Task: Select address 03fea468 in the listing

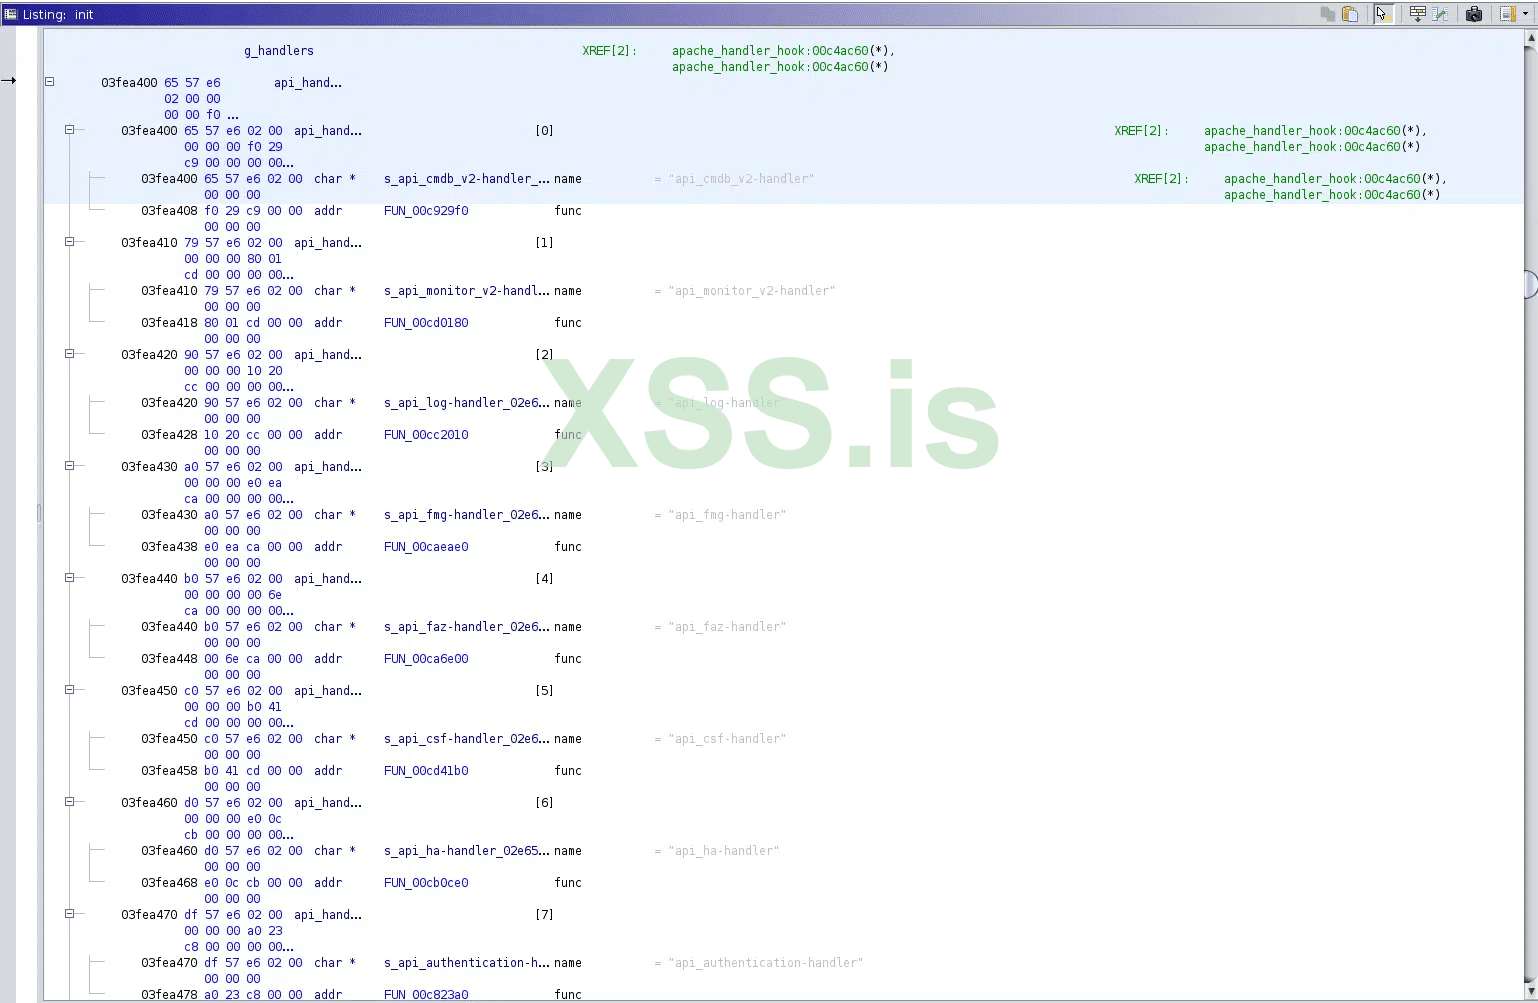Action: 169,883
